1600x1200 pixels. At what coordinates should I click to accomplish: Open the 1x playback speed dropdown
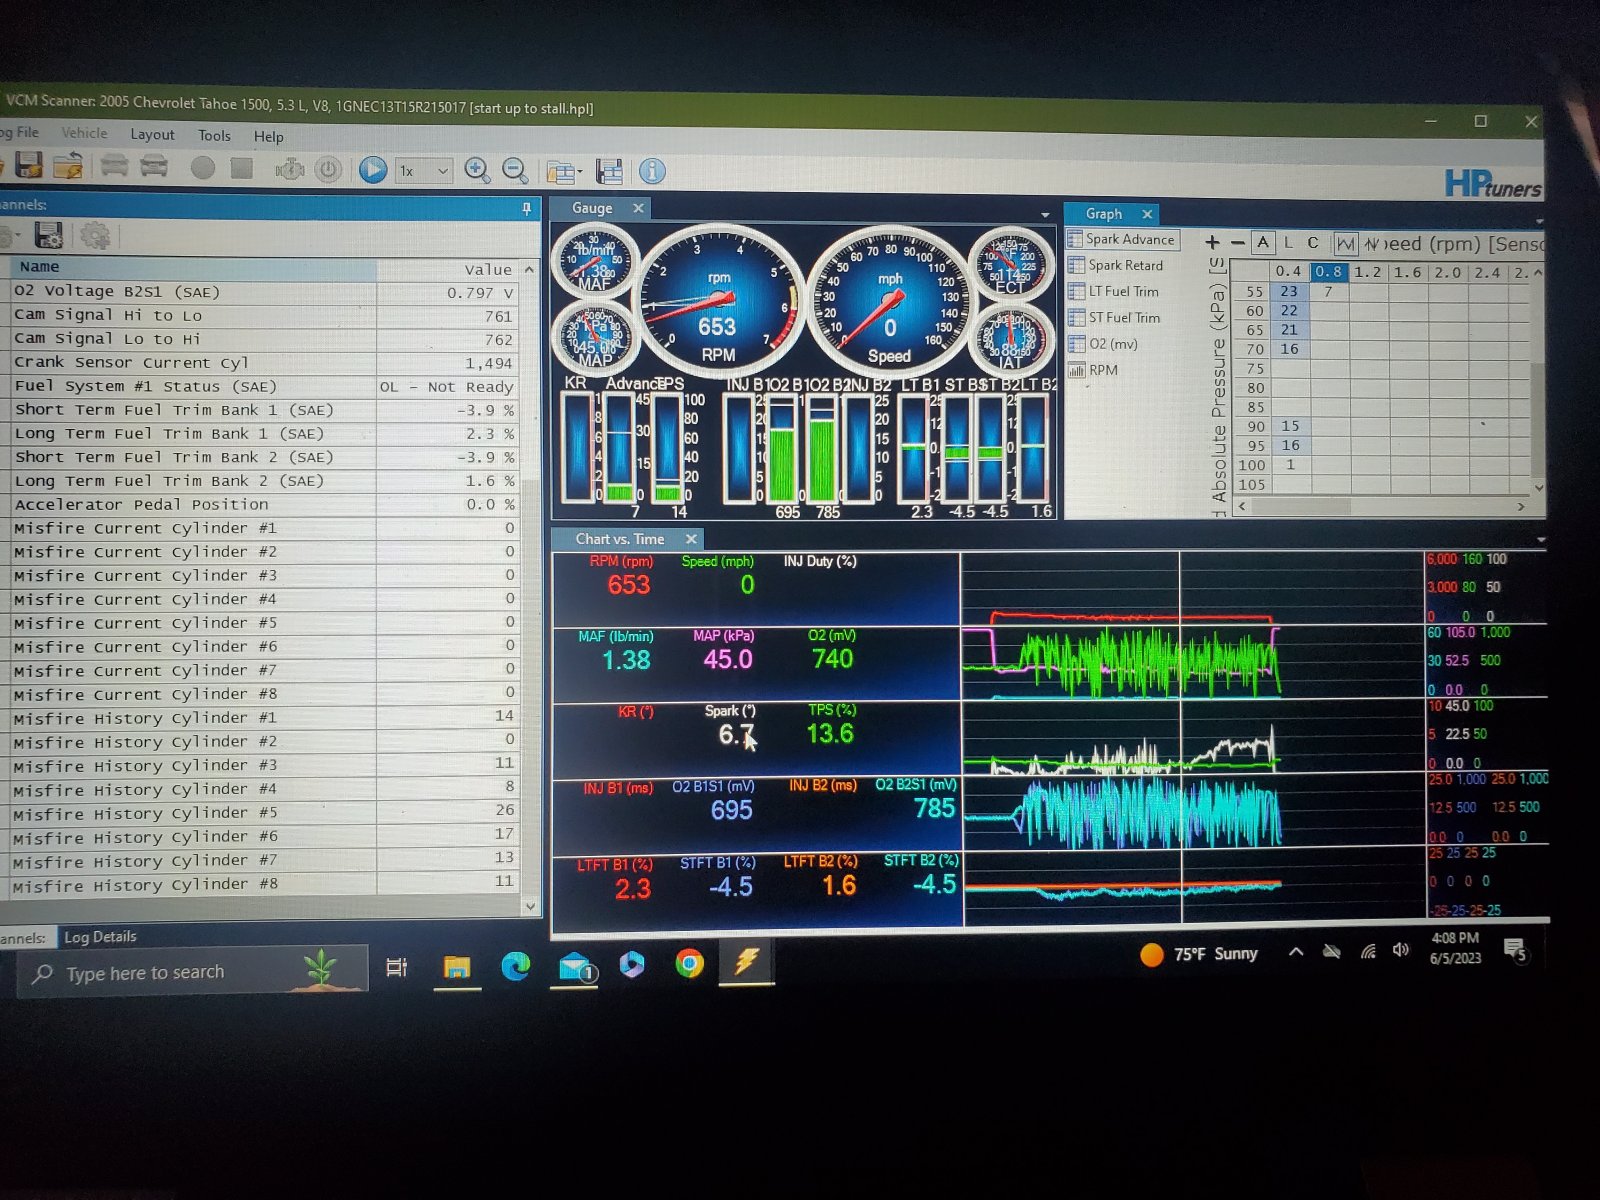(x=424, y=171)
